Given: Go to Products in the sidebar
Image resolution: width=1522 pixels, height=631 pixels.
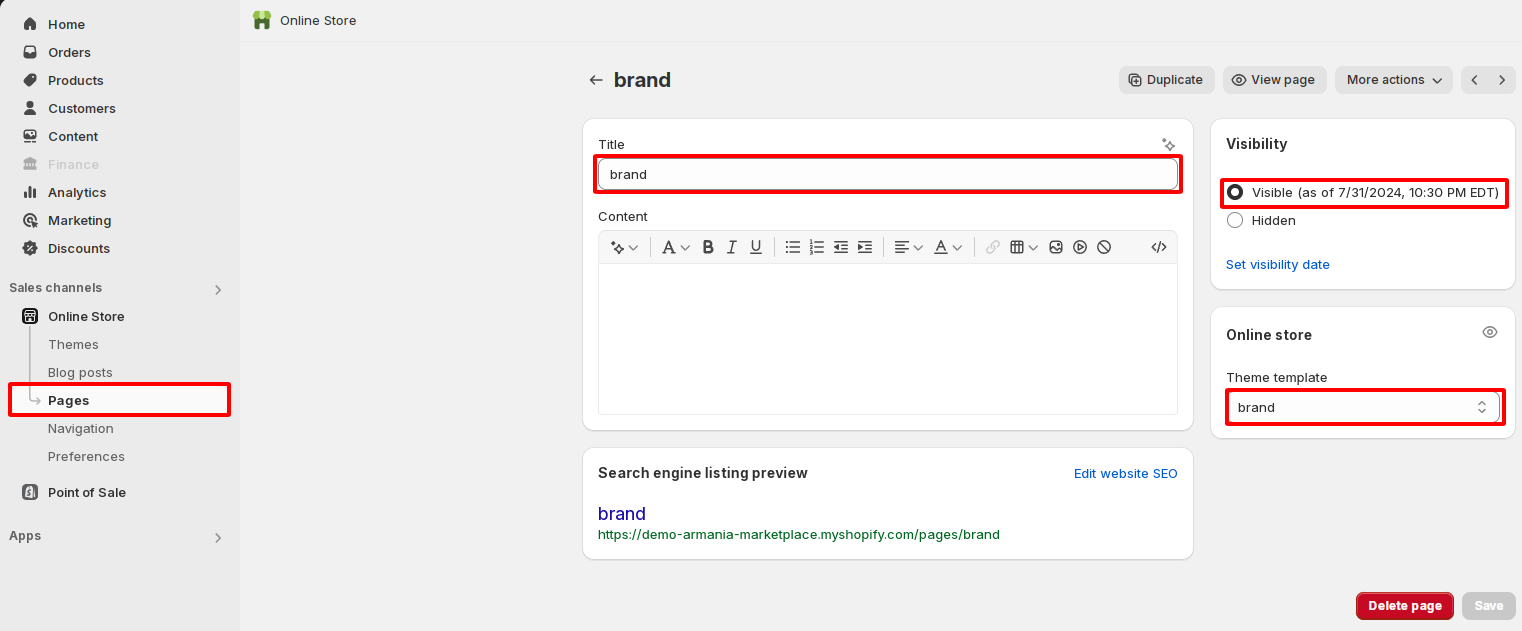Looking at the screenshot, I should point(75,80).
